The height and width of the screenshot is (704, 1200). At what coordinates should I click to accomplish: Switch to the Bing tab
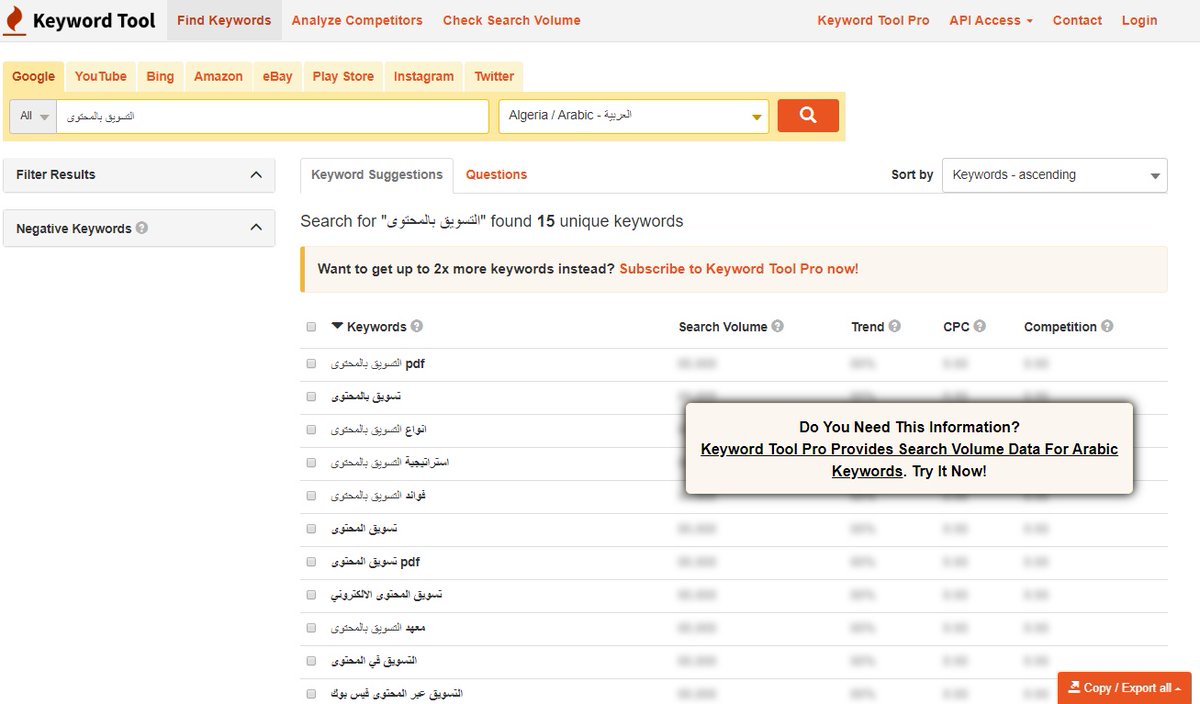click(x=160, y=76)
